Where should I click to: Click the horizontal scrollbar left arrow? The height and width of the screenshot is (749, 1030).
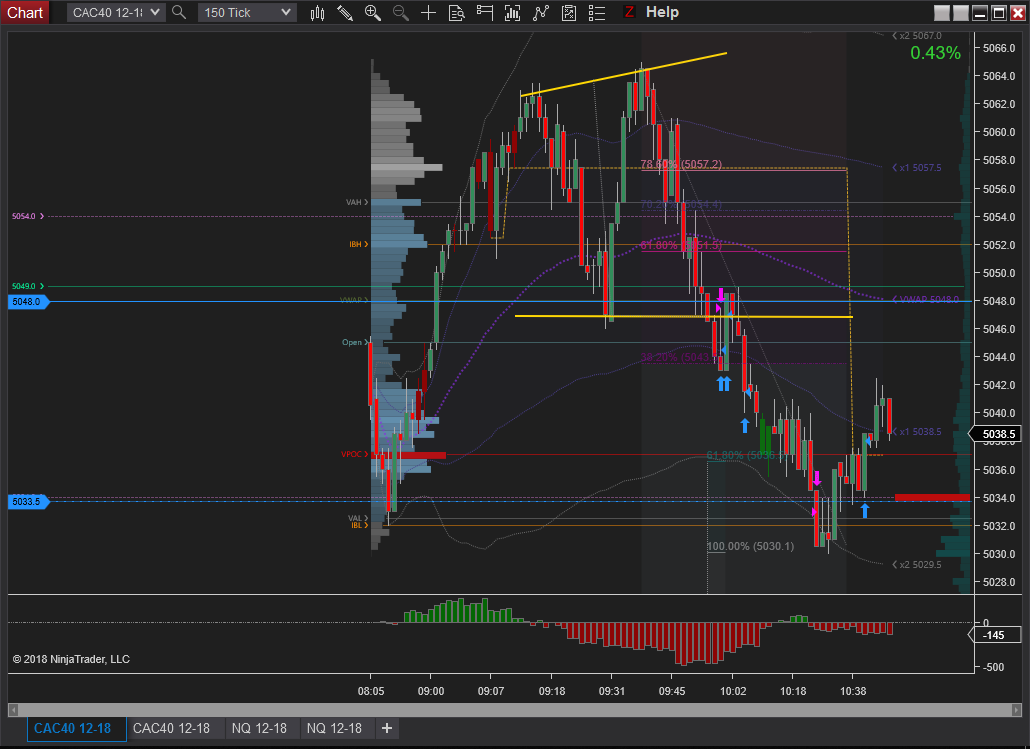(x=12, y=710)
